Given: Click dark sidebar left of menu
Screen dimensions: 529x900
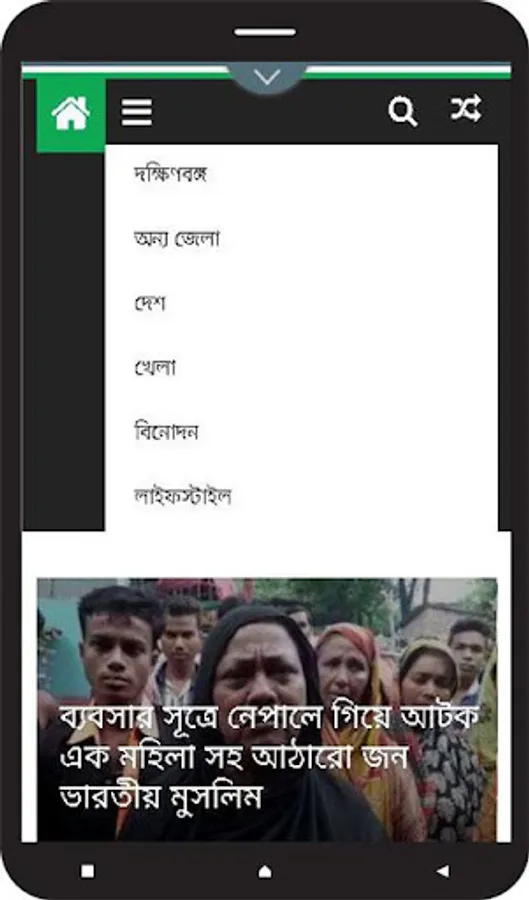Looking at the screenshot, I should click(63, 342).
